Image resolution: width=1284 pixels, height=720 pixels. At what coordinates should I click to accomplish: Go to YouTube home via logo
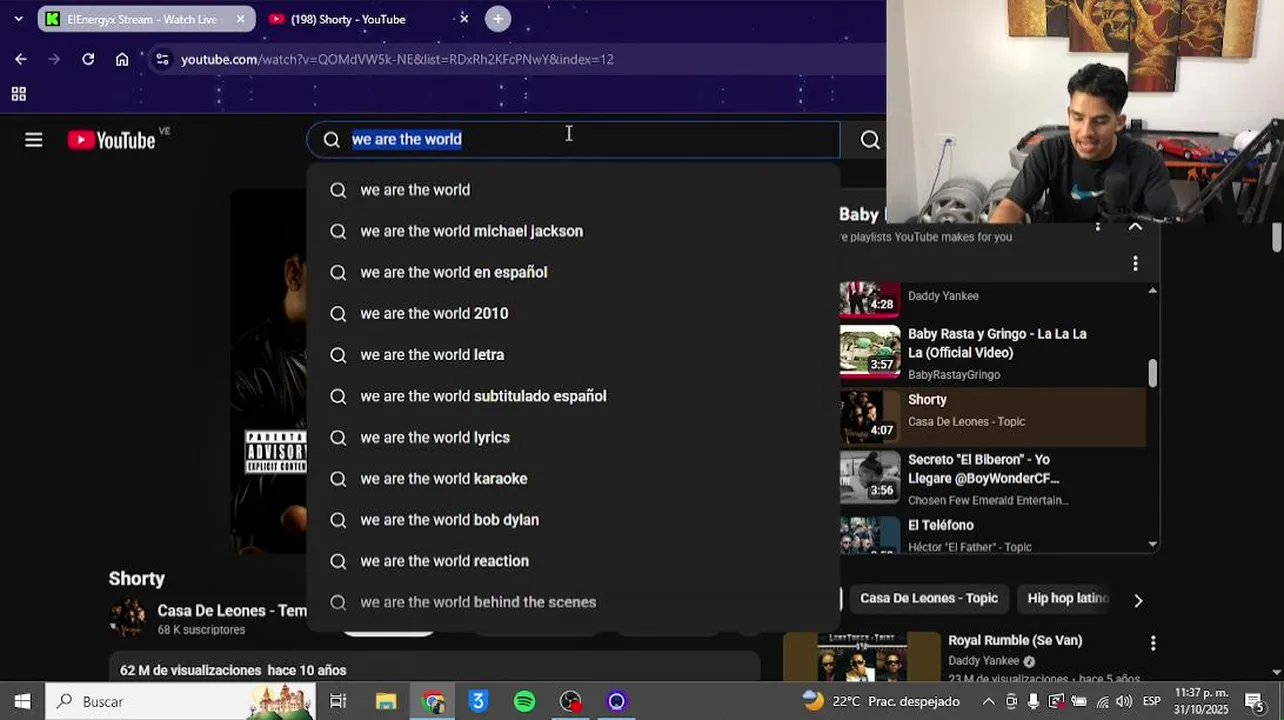[111, 140]
